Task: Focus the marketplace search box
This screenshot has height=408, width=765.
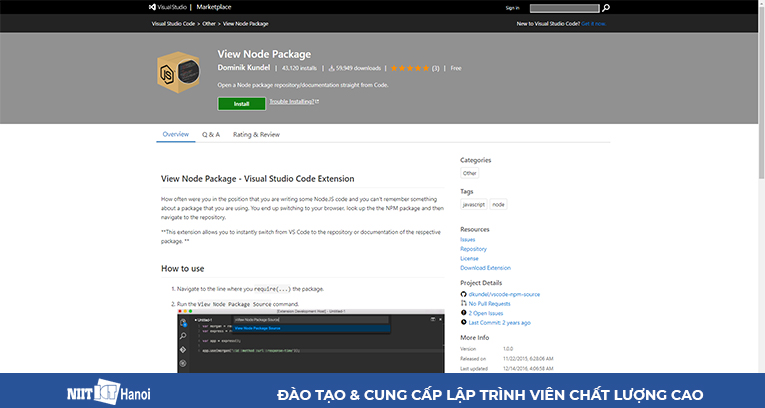Action: [x=564, y=8]
